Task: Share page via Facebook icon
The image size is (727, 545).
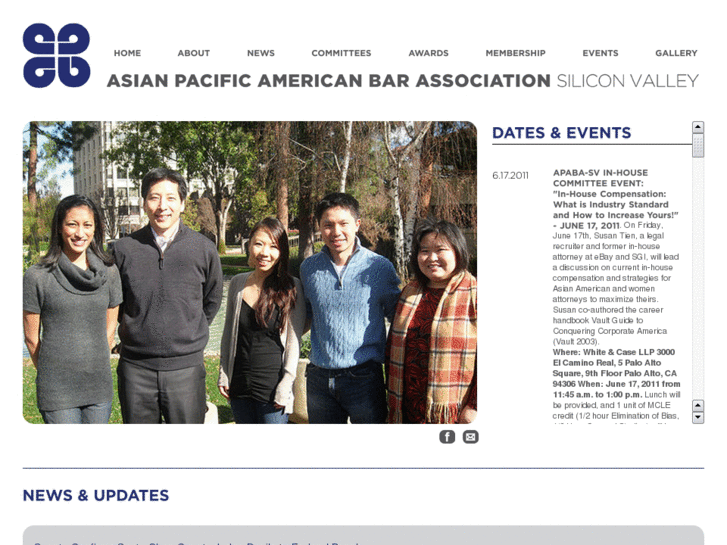Action: [x=447, y=437]
